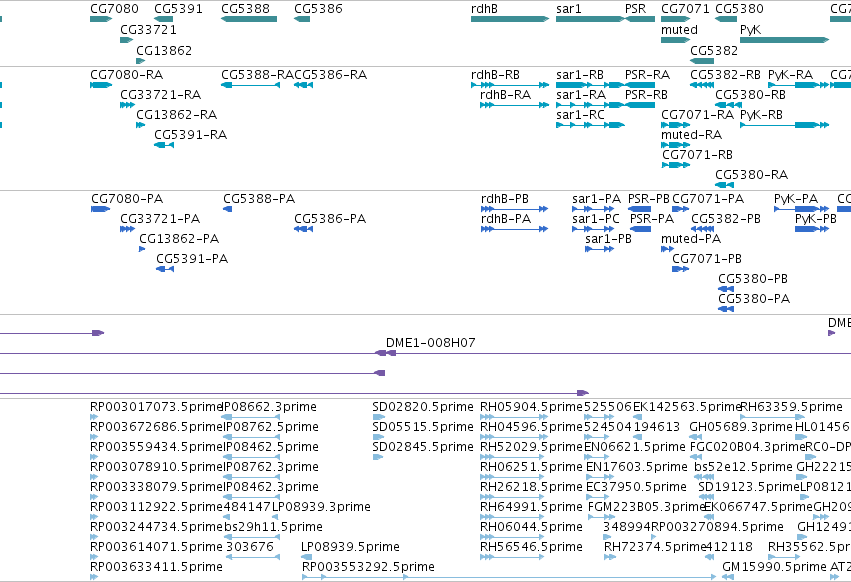The height and width of the screenshot is (582, 851).
Task: Select the CG5382-RB transcript label
Action: pyautogui.click(x=725, y=74)
